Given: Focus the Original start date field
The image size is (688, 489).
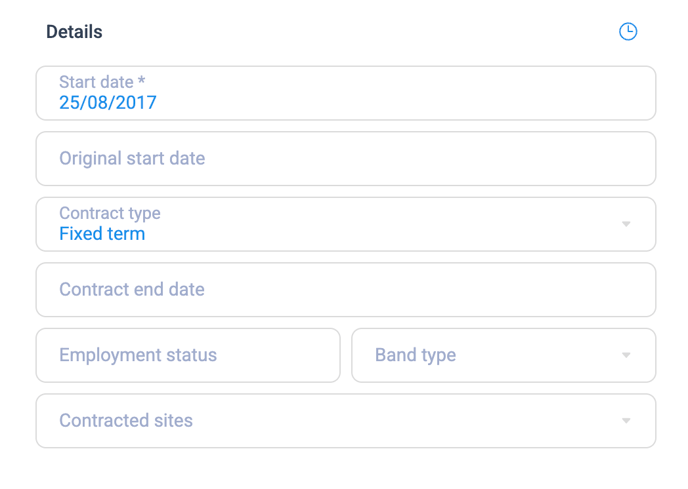Looking at the screenshot, I should tap(346, 158).
